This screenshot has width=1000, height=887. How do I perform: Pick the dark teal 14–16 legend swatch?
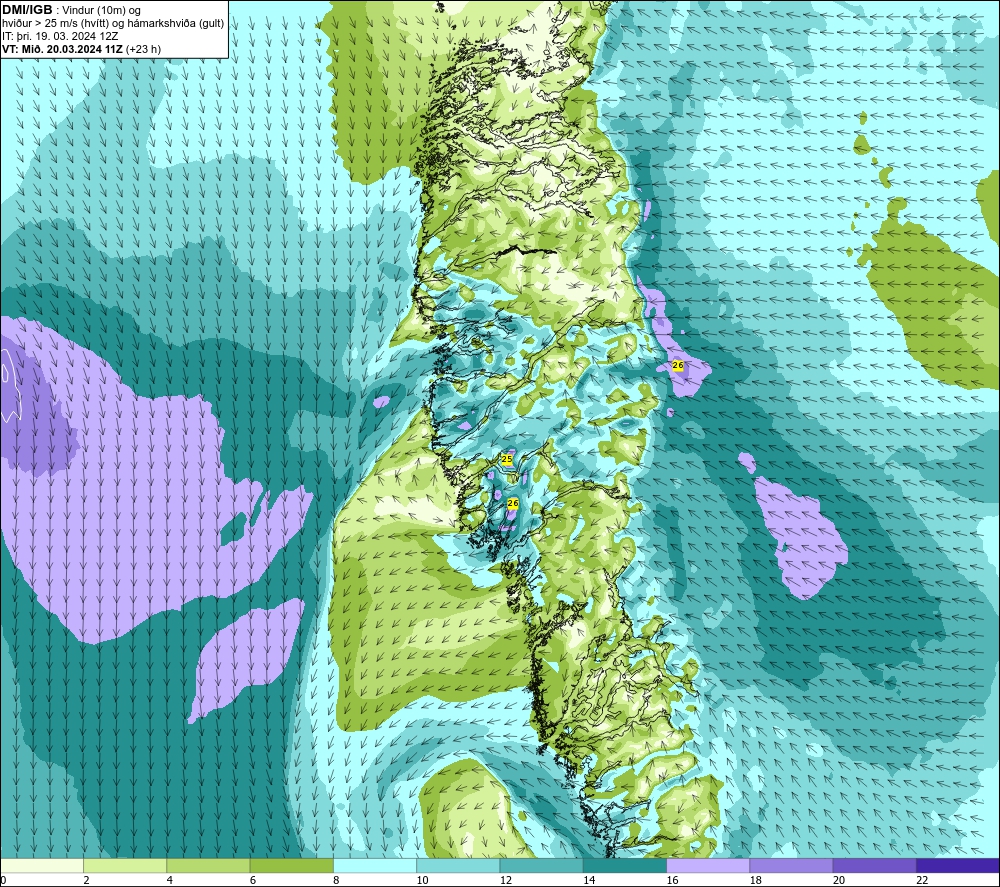click(x=625, y=865)
